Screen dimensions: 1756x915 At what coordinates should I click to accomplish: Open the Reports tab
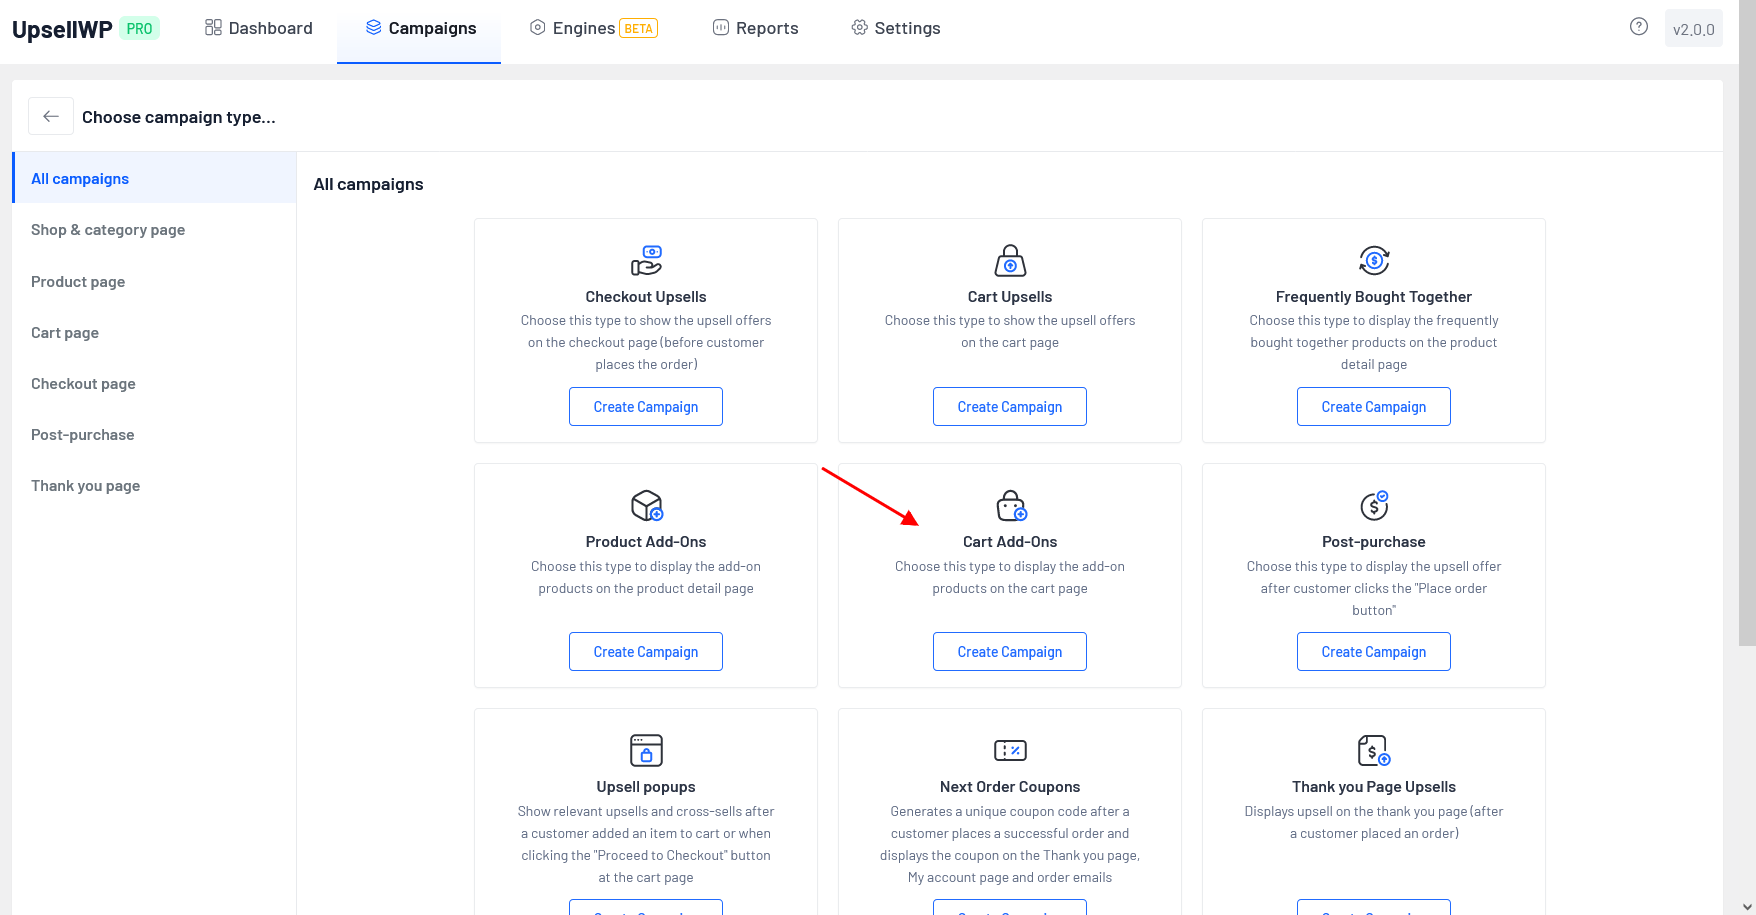pos(755,28)
